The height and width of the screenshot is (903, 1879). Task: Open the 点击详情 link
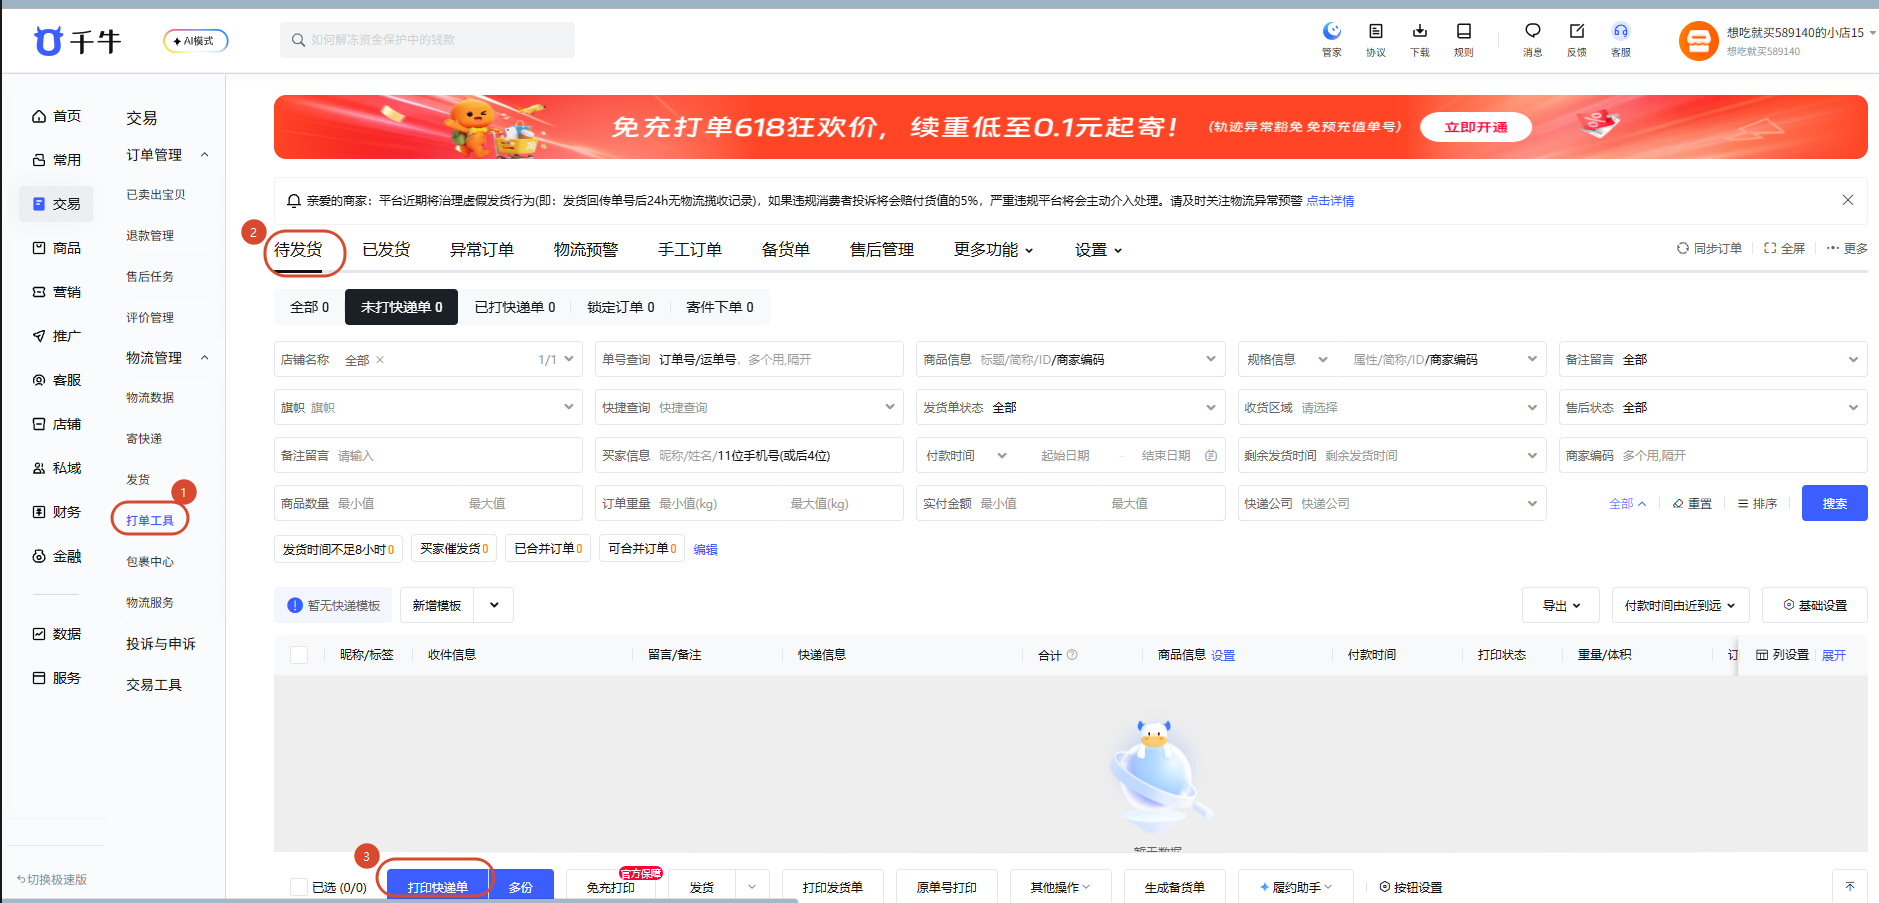coord(1330,201)
